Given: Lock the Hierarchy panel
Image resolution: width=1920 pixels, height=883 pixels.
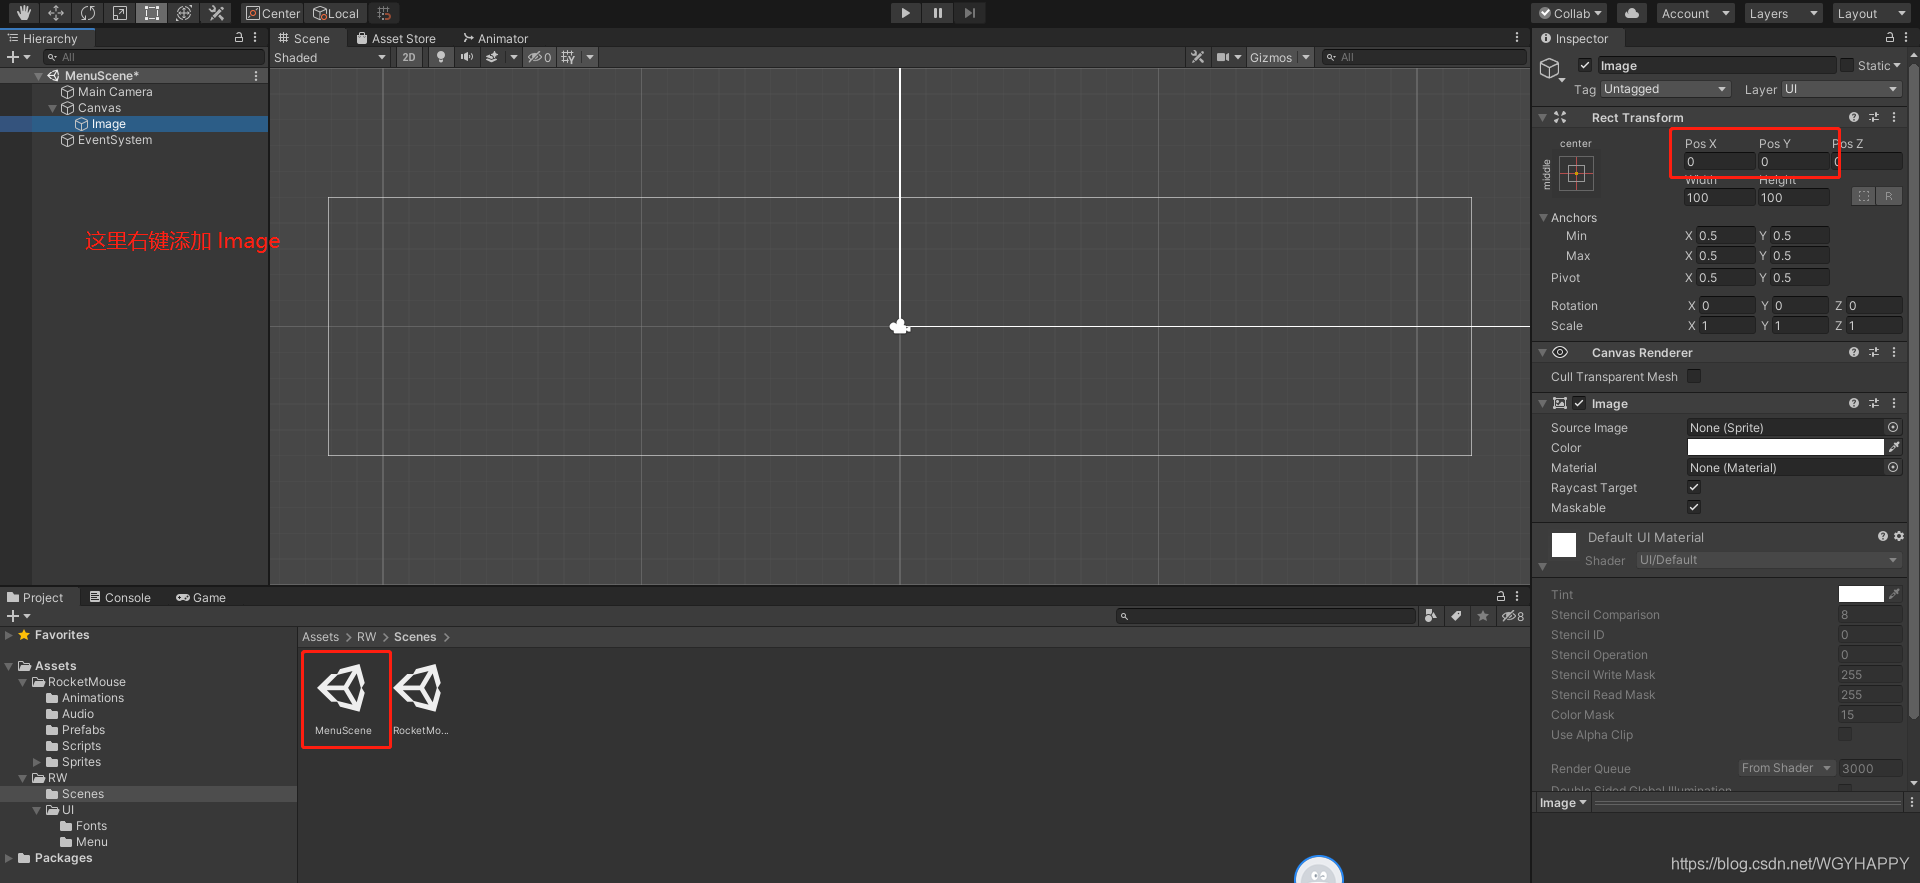Looking at the screenshot, I should click(239, 38).
